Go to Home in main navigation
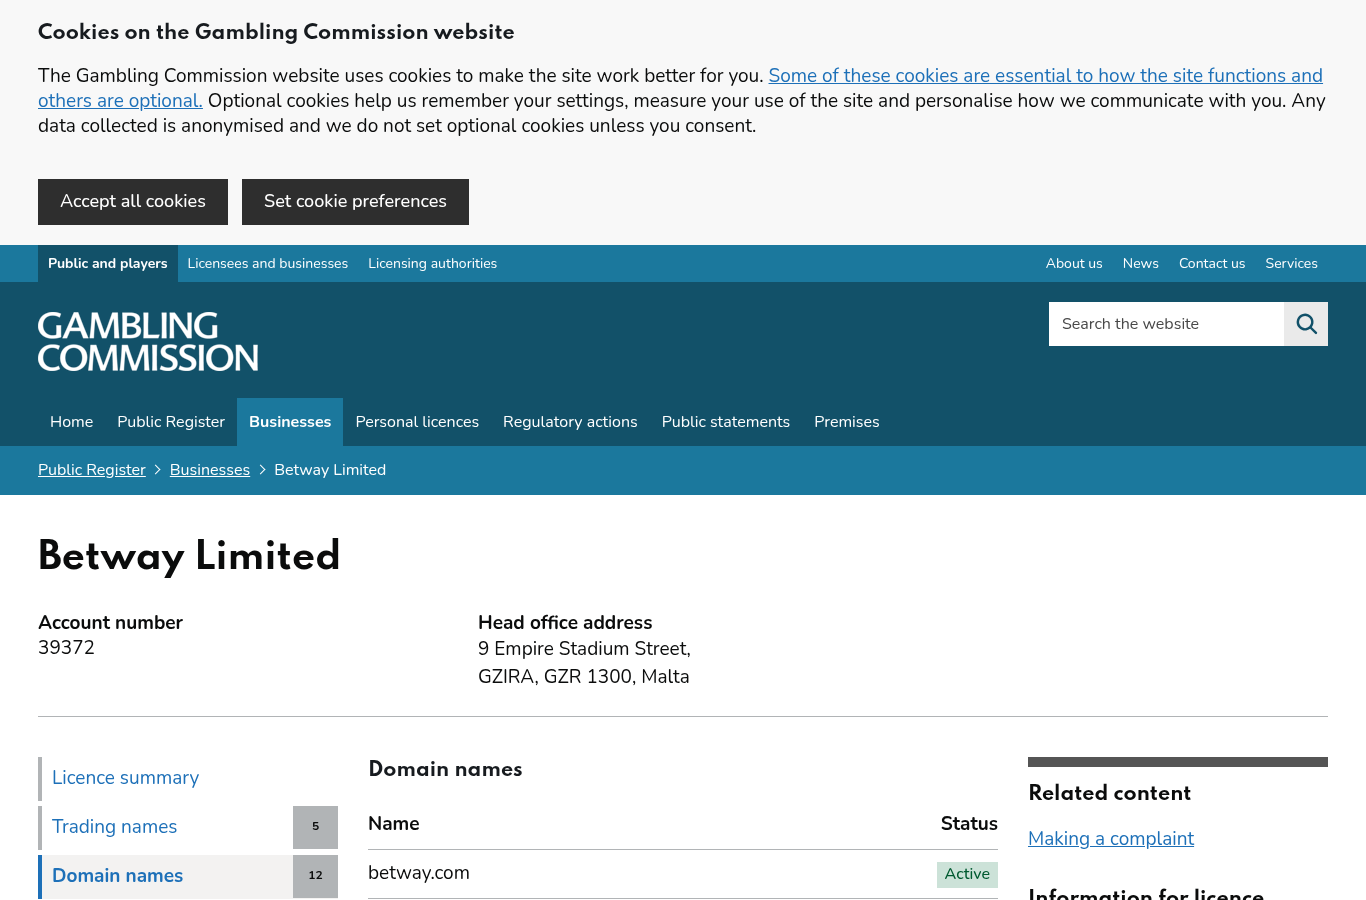Viewport: 1366px width, 900px height. (72, 422)
